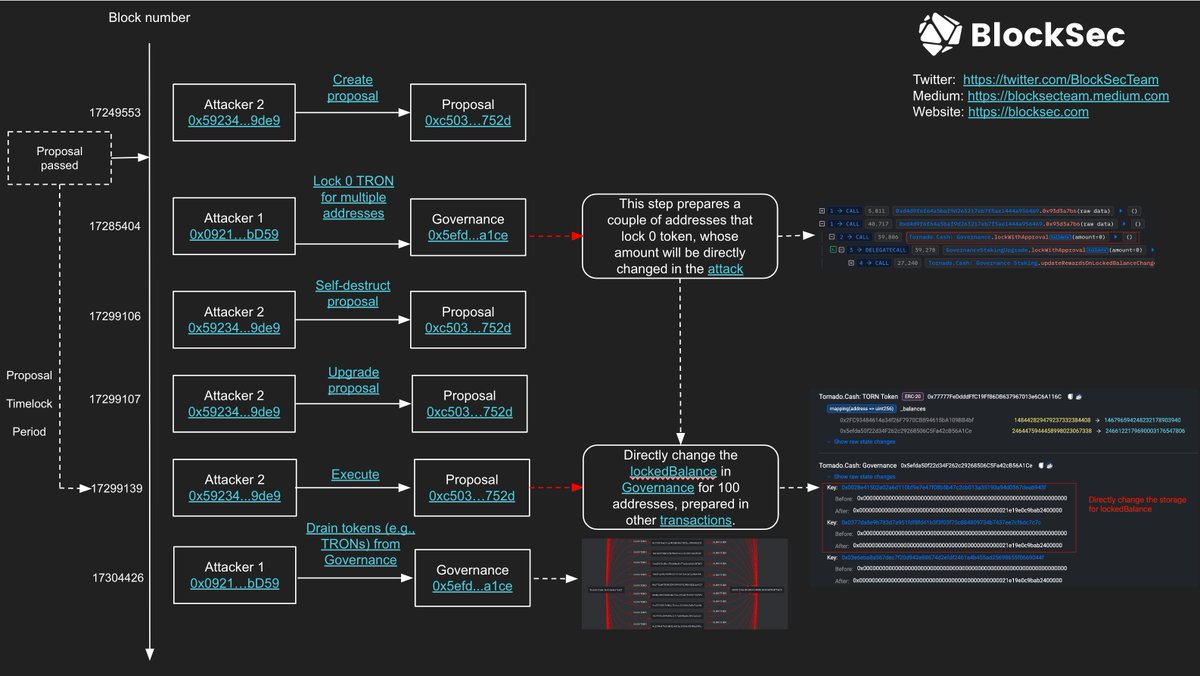Click play arrow on the DELEGATECALL row
The height and width of the screenshot is (676, 1200).
[1154, 250]
